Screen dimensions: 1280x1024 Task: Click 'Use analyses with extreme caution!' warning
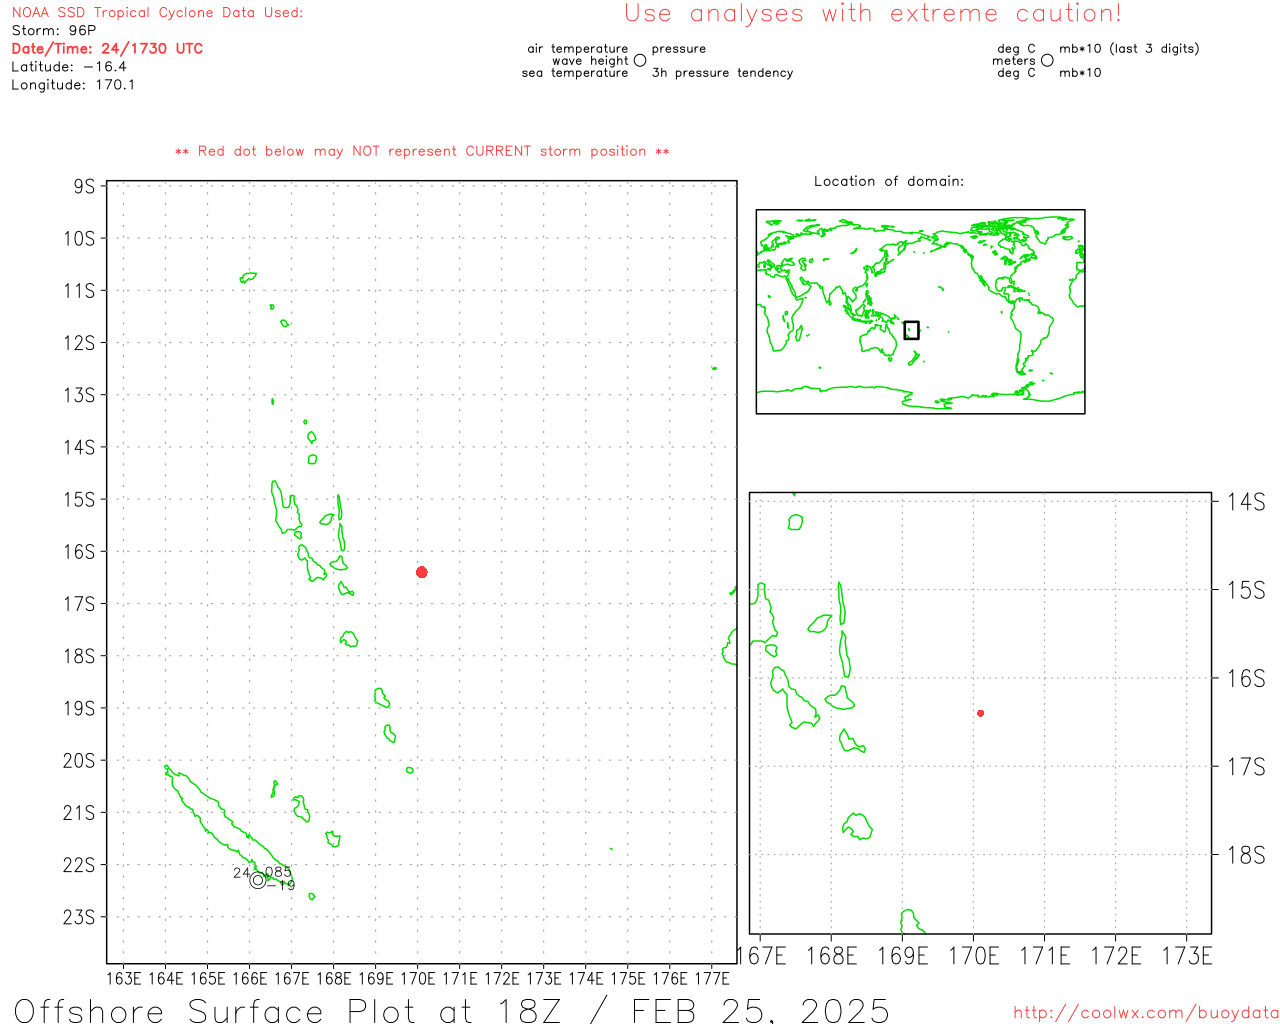pos(873,14)
